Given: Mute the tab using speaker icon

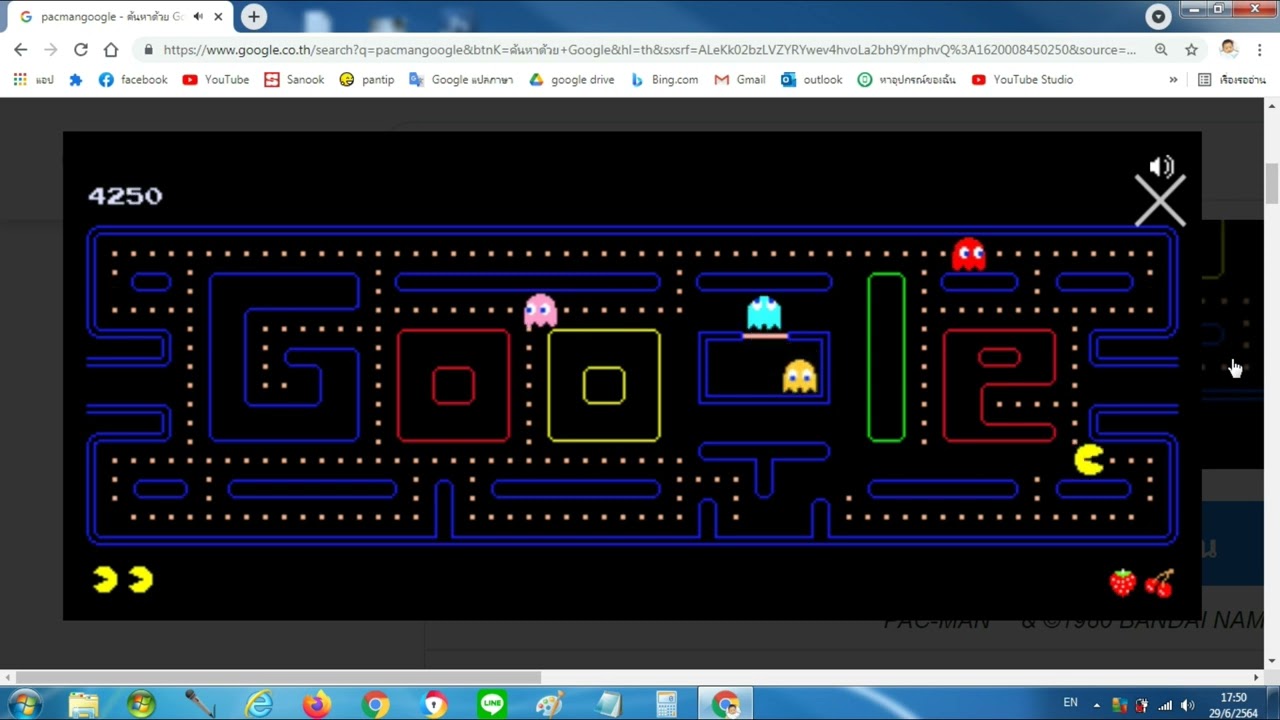Looking at the screenshot, I should tap(198, 17).
